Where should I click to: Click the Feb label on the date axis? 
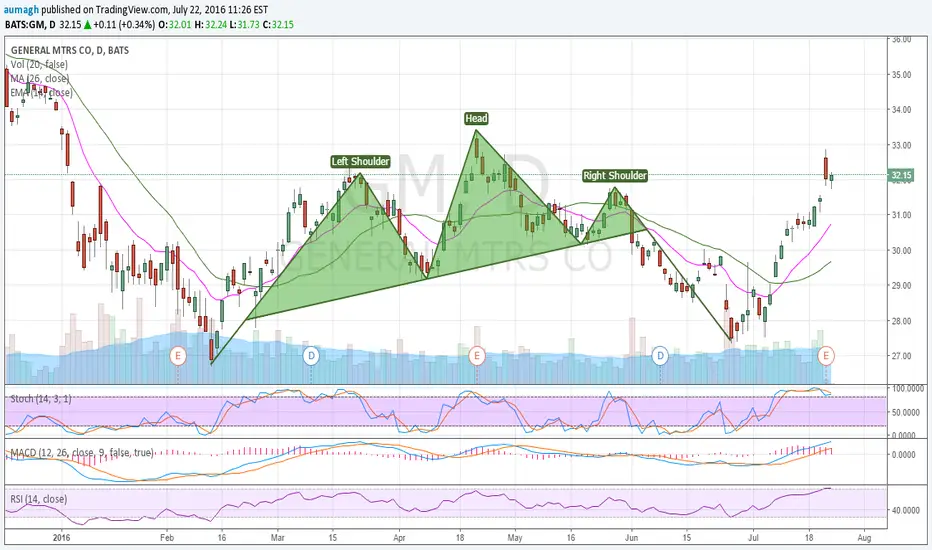click(167, 538)
